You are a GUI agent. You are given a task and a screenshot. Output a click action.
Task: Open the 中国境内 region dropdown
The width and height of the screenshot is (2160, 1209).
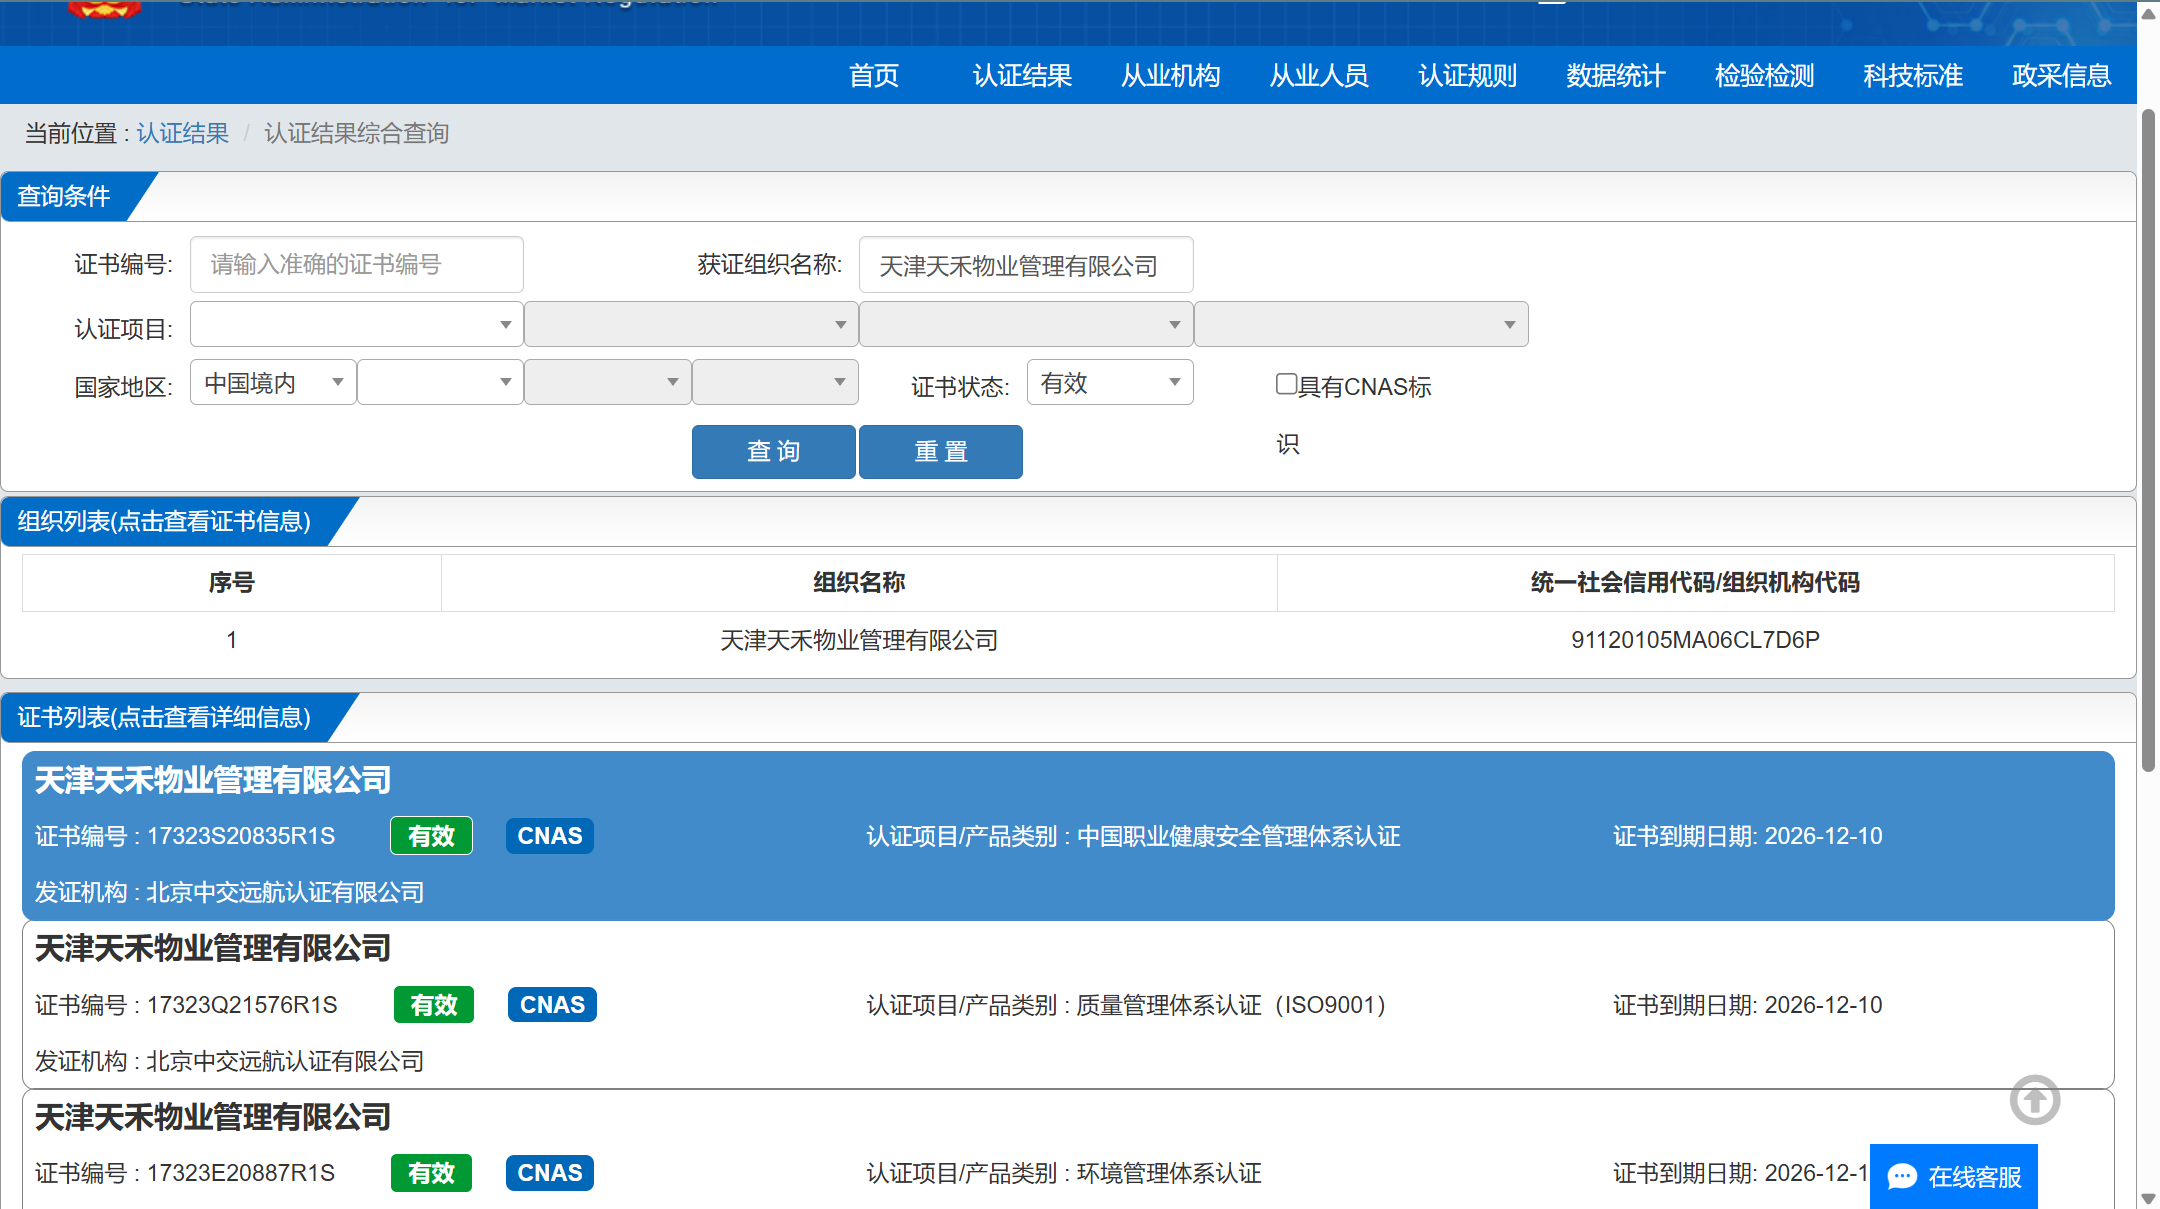click(x=273, y=382)
